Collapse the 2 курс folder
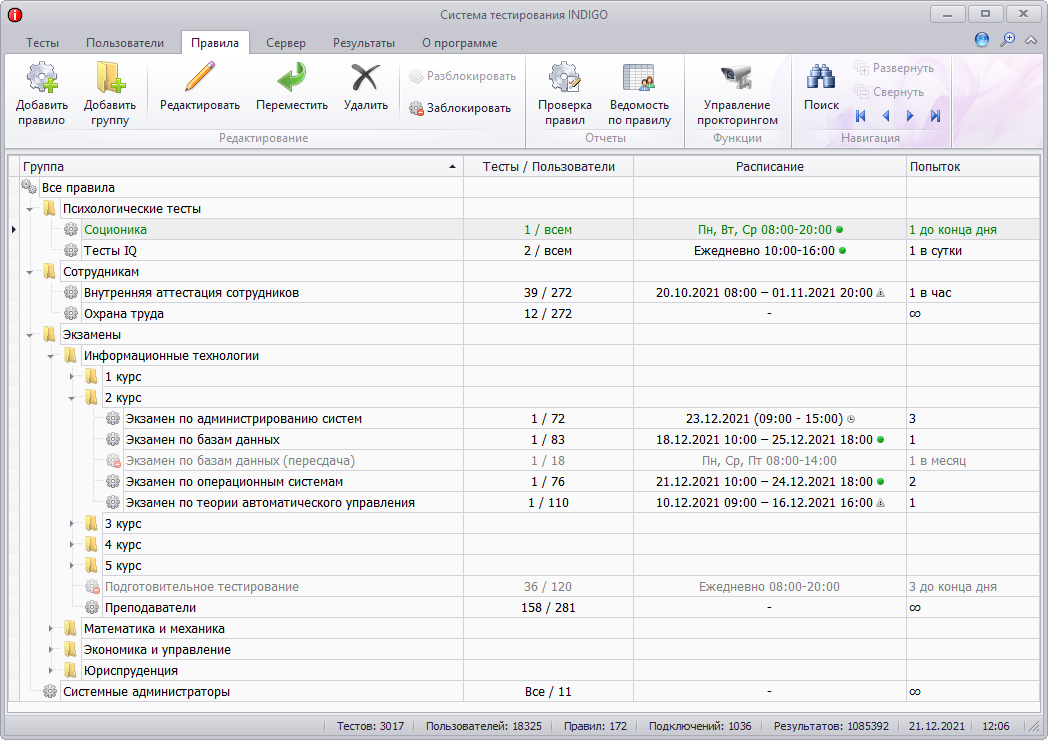 pos(72,398)
